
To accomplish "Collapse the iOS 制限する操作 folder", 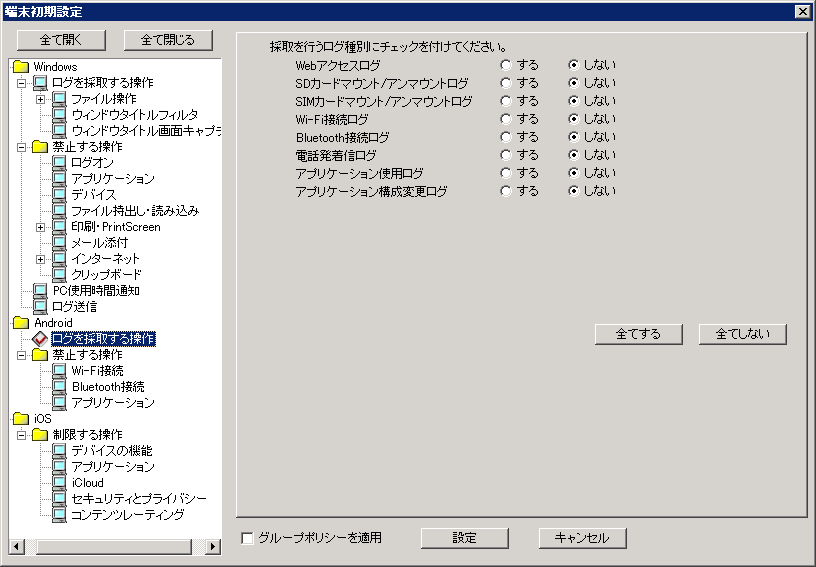I will tap(21, 435).
